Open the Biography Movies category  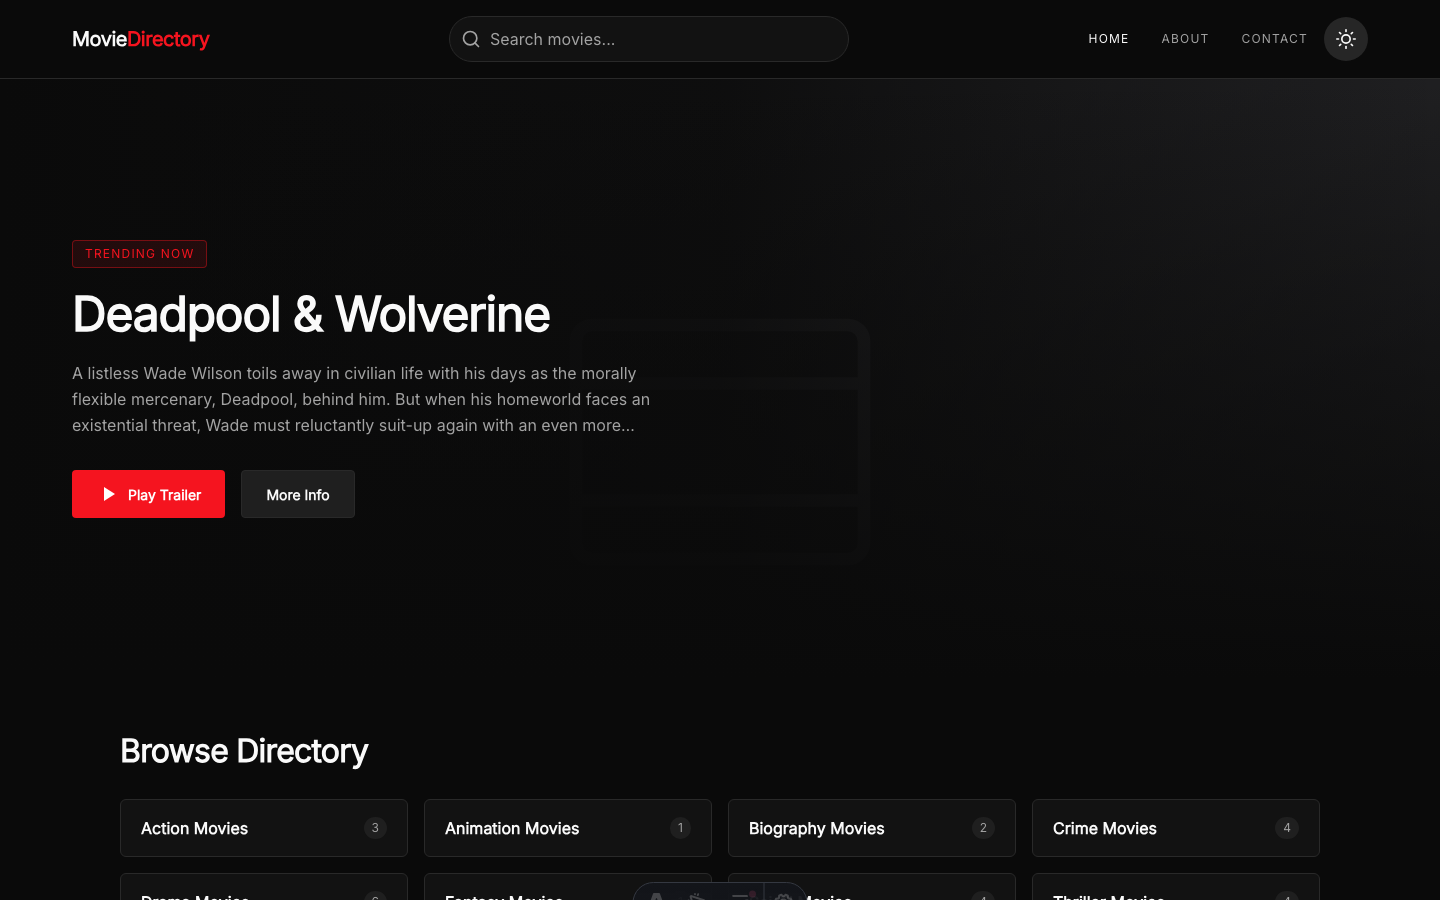[x=872, y=828]
